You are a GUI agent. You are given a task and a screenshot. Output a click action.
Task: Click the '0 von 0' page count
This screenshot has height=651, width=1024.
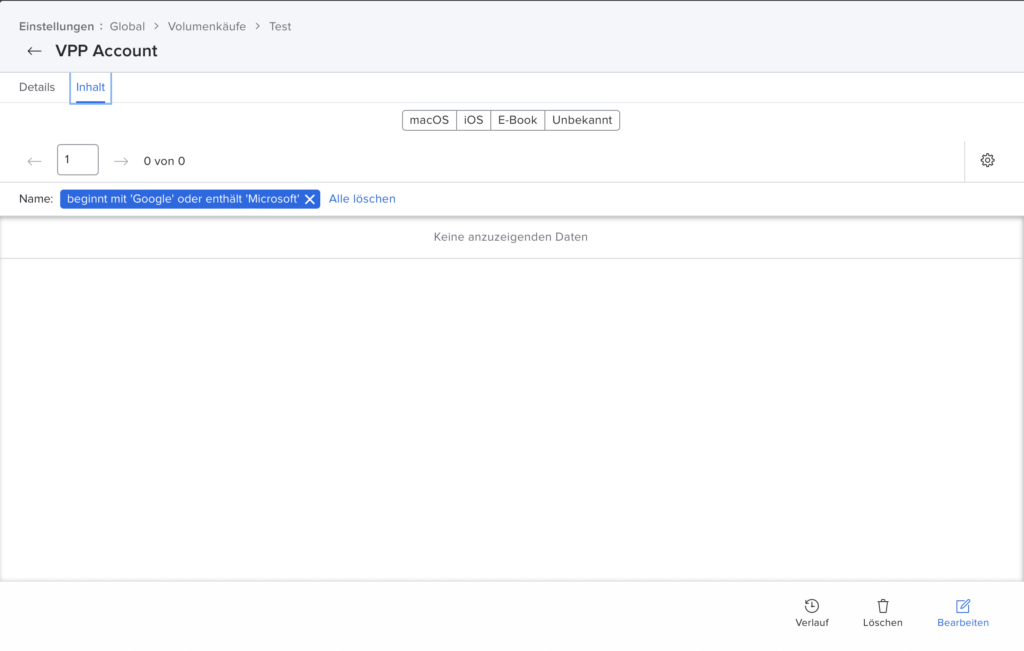click(165, 161)
